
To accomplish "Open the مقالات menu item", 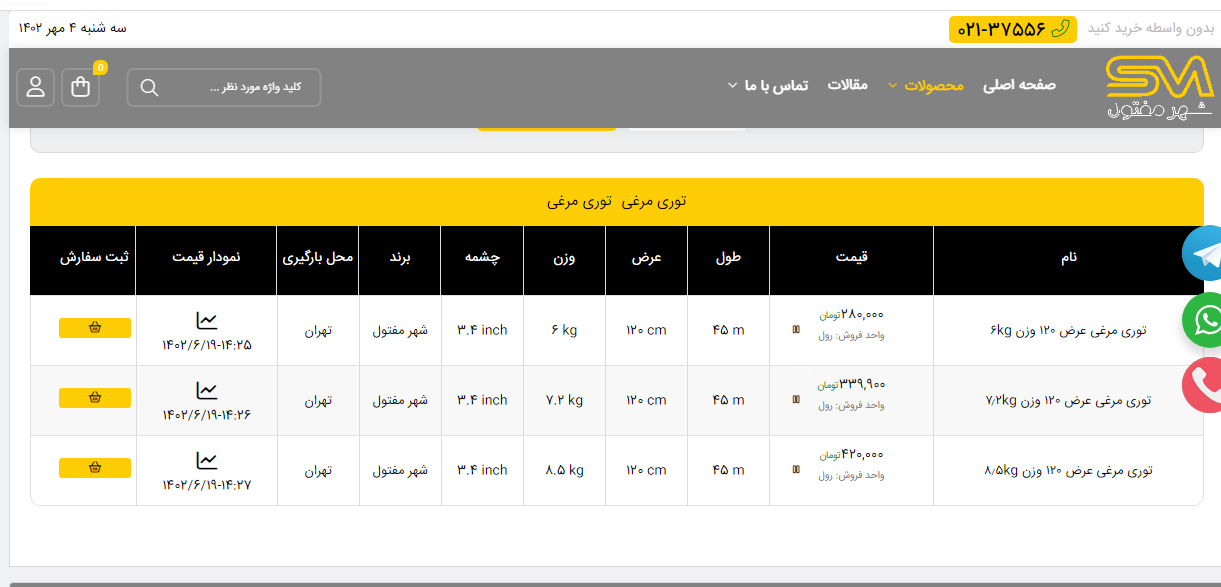I will coord(847,85).
